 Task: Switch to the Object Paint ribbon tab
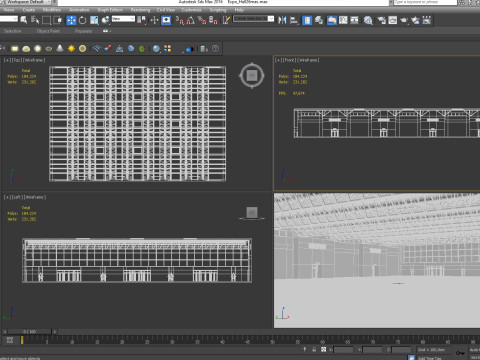coord(48,31)
